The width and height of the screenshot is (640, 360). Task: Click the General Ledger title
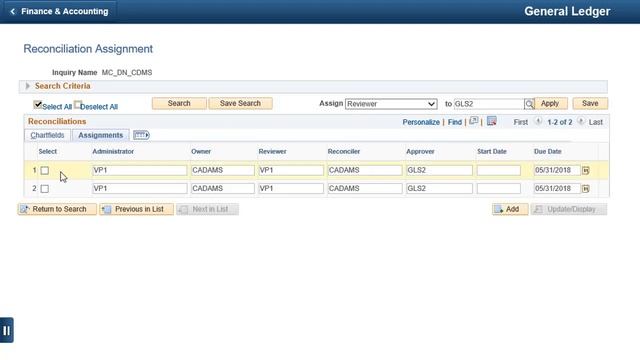coord(567,11)
